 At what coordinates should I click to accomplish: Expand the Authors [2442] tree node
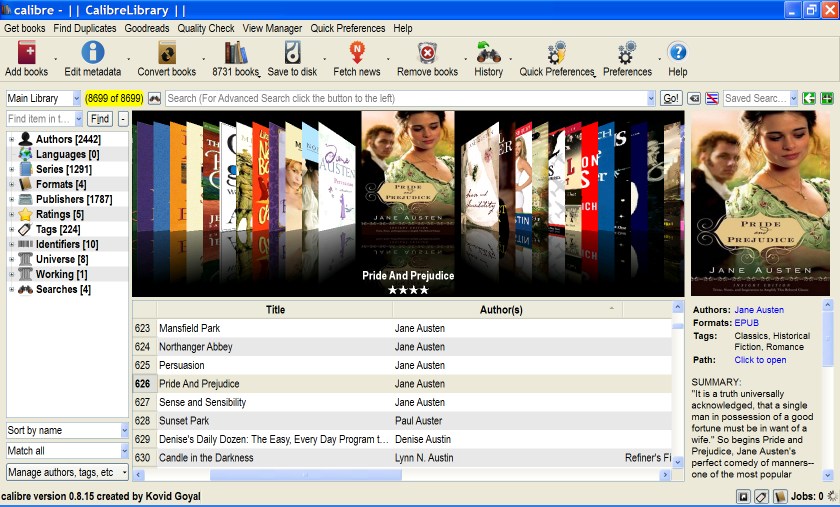tap(11, 139)
